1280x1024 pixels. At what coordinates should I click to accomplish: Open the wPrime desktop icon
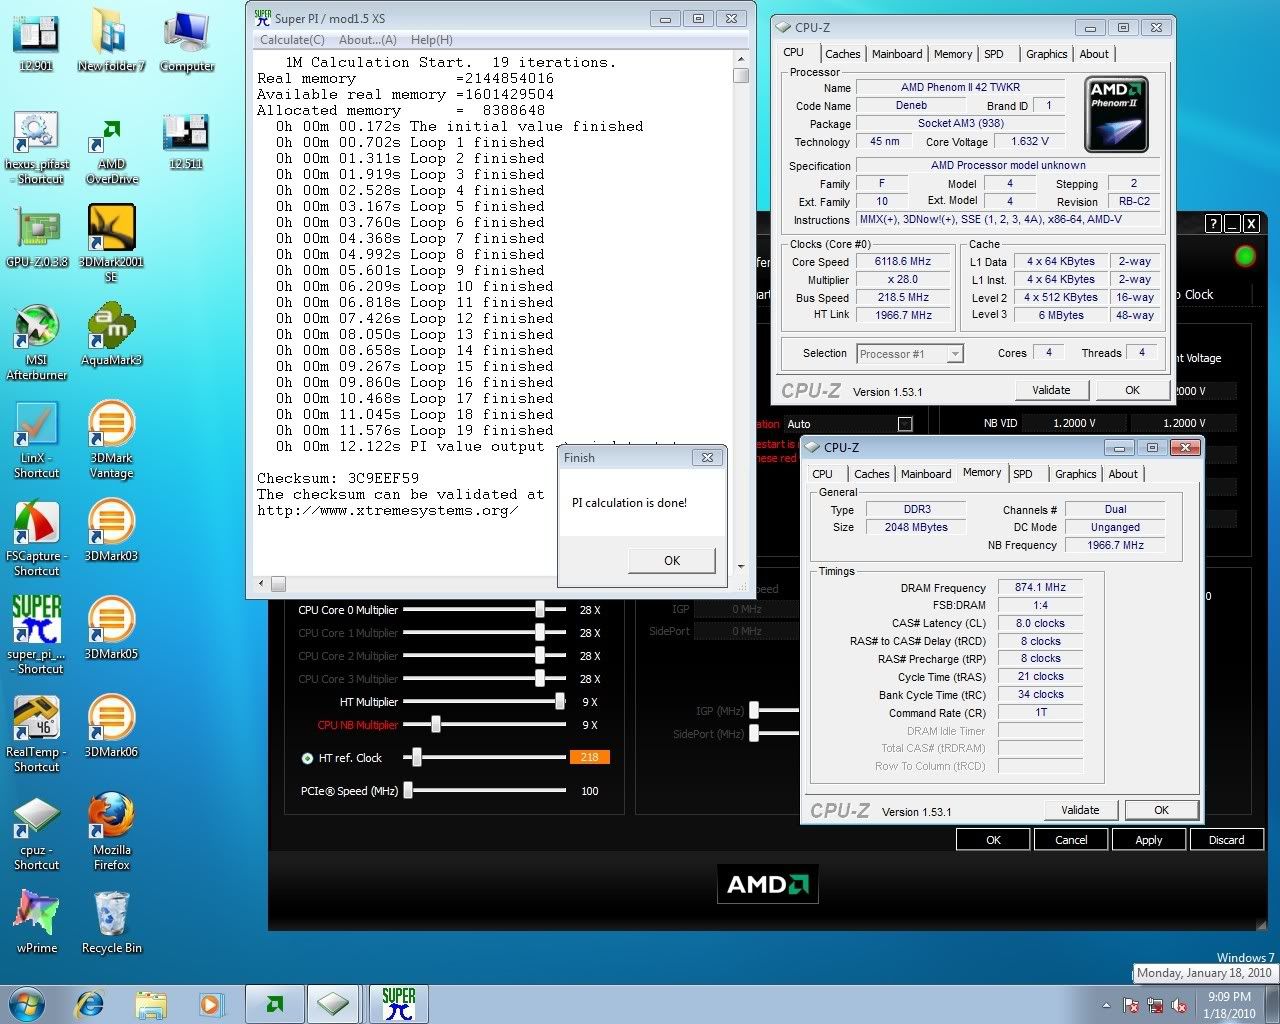36,921
